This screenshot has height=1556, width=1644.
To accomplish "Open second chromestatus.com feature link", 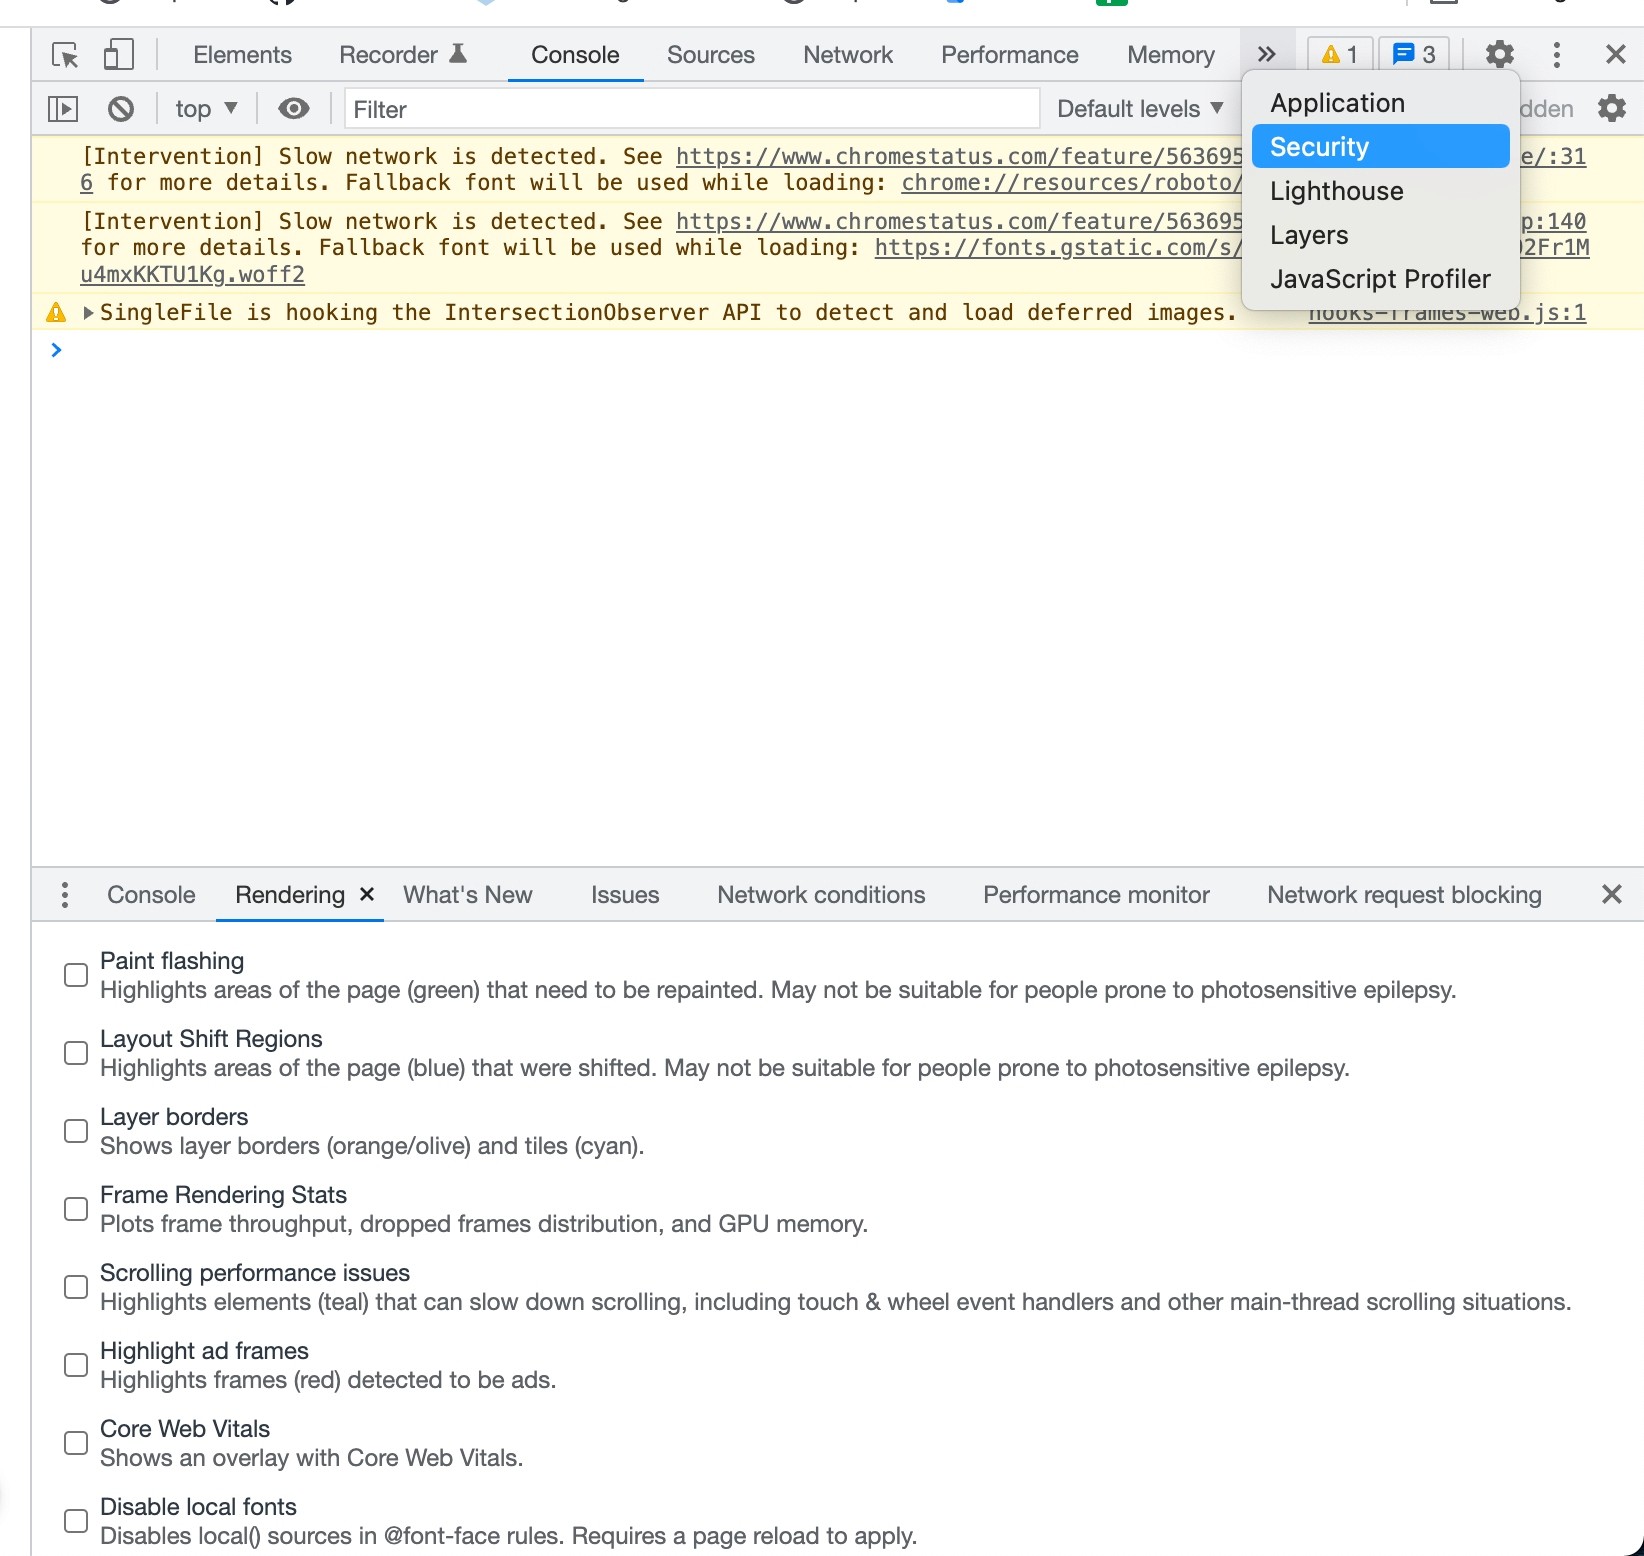I will tap(959, 221).
